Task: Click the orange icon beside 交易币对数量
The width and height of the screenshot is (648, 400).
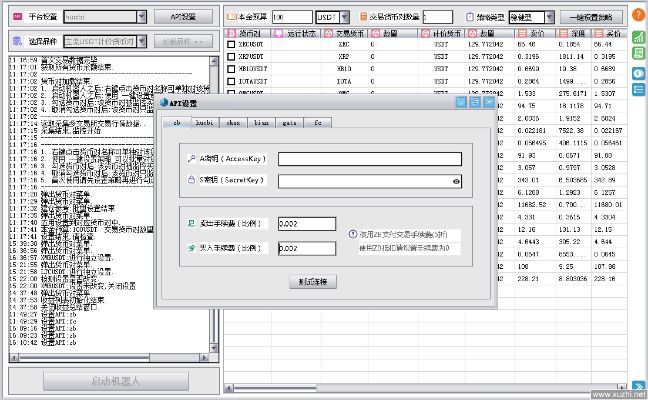Action: (364, 17)
